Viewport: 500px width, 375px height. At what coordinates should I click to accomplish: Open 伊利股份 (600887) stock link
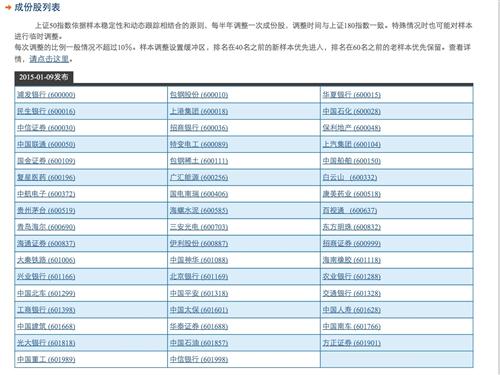(199, 243)
